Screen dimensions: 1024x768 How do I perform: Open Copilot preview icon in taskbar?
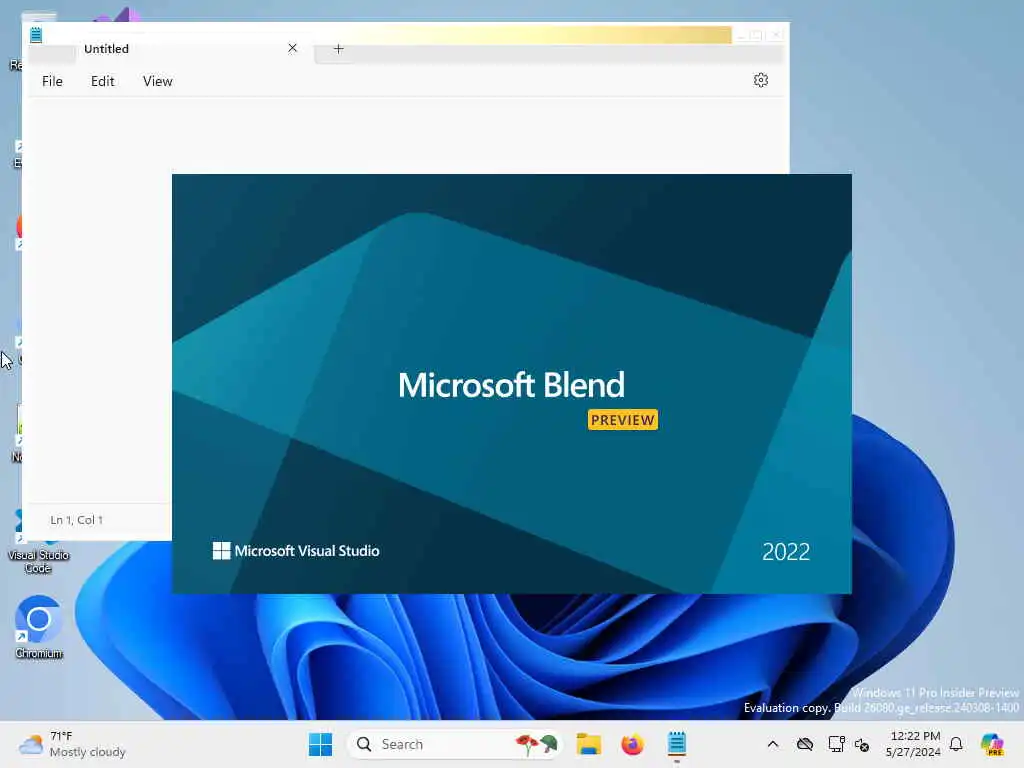pos(992,744)
